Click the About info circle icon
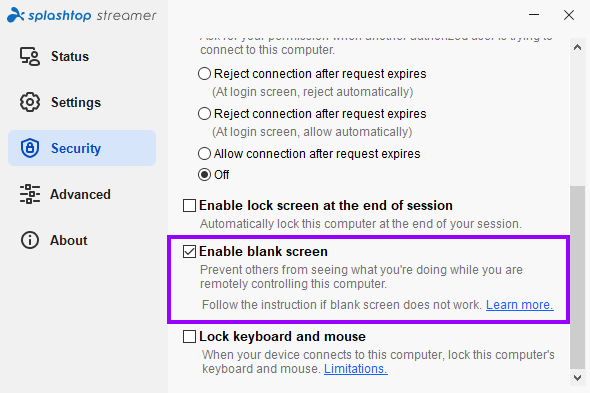Screen dimensions: 590x393 pyautogui.click(x=30, y=240)
